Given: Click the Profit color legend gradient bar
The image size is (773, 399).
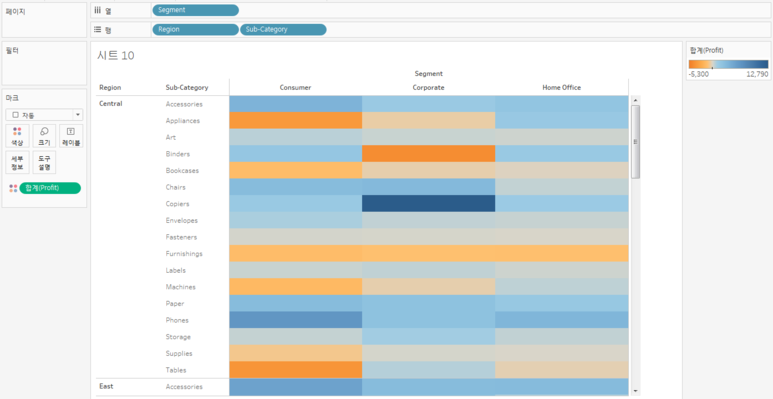Looking at the screenshot, I should [728, 64].
